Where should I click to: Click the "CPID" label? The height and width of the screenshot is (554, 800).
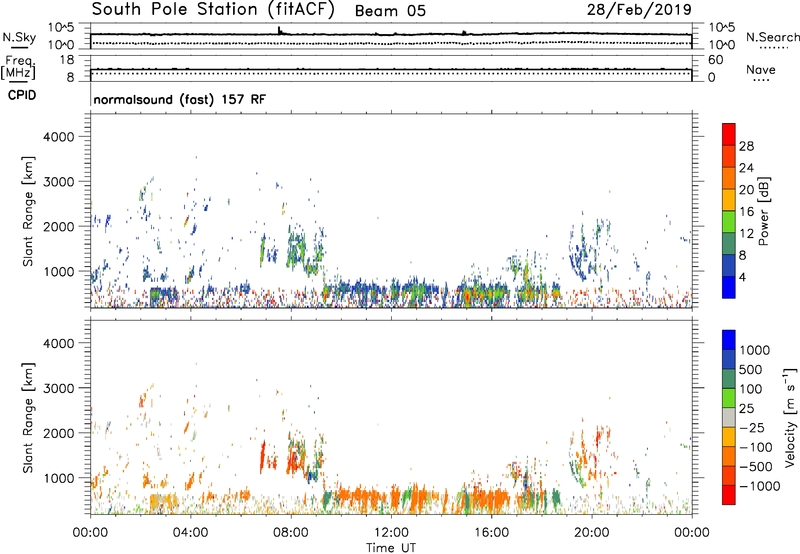(x=22, y=95)
